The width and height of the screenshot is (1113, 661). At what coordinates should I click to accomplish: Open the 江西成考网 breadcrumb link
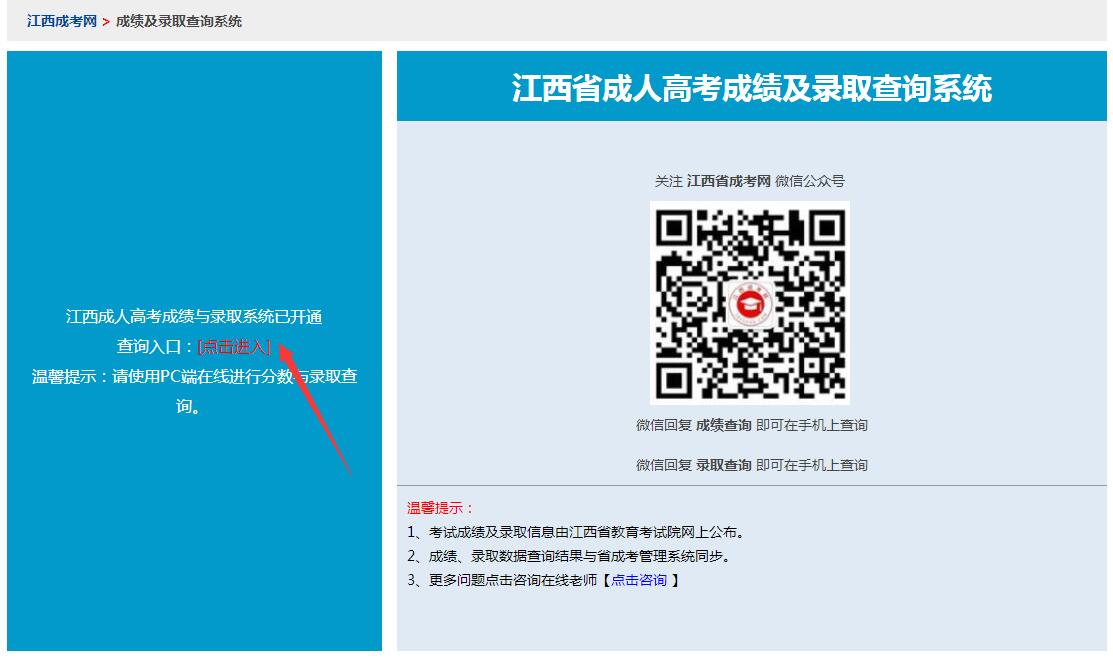click(62, 21)
